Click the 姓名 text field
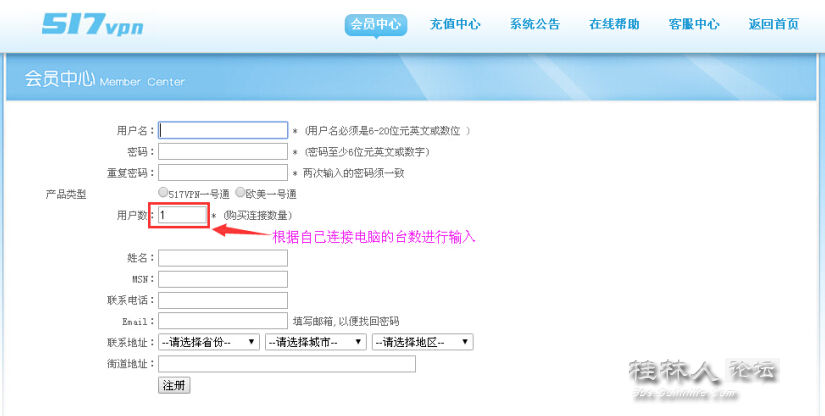The height and width of the screenshot is (416, 825). [223, 258]
